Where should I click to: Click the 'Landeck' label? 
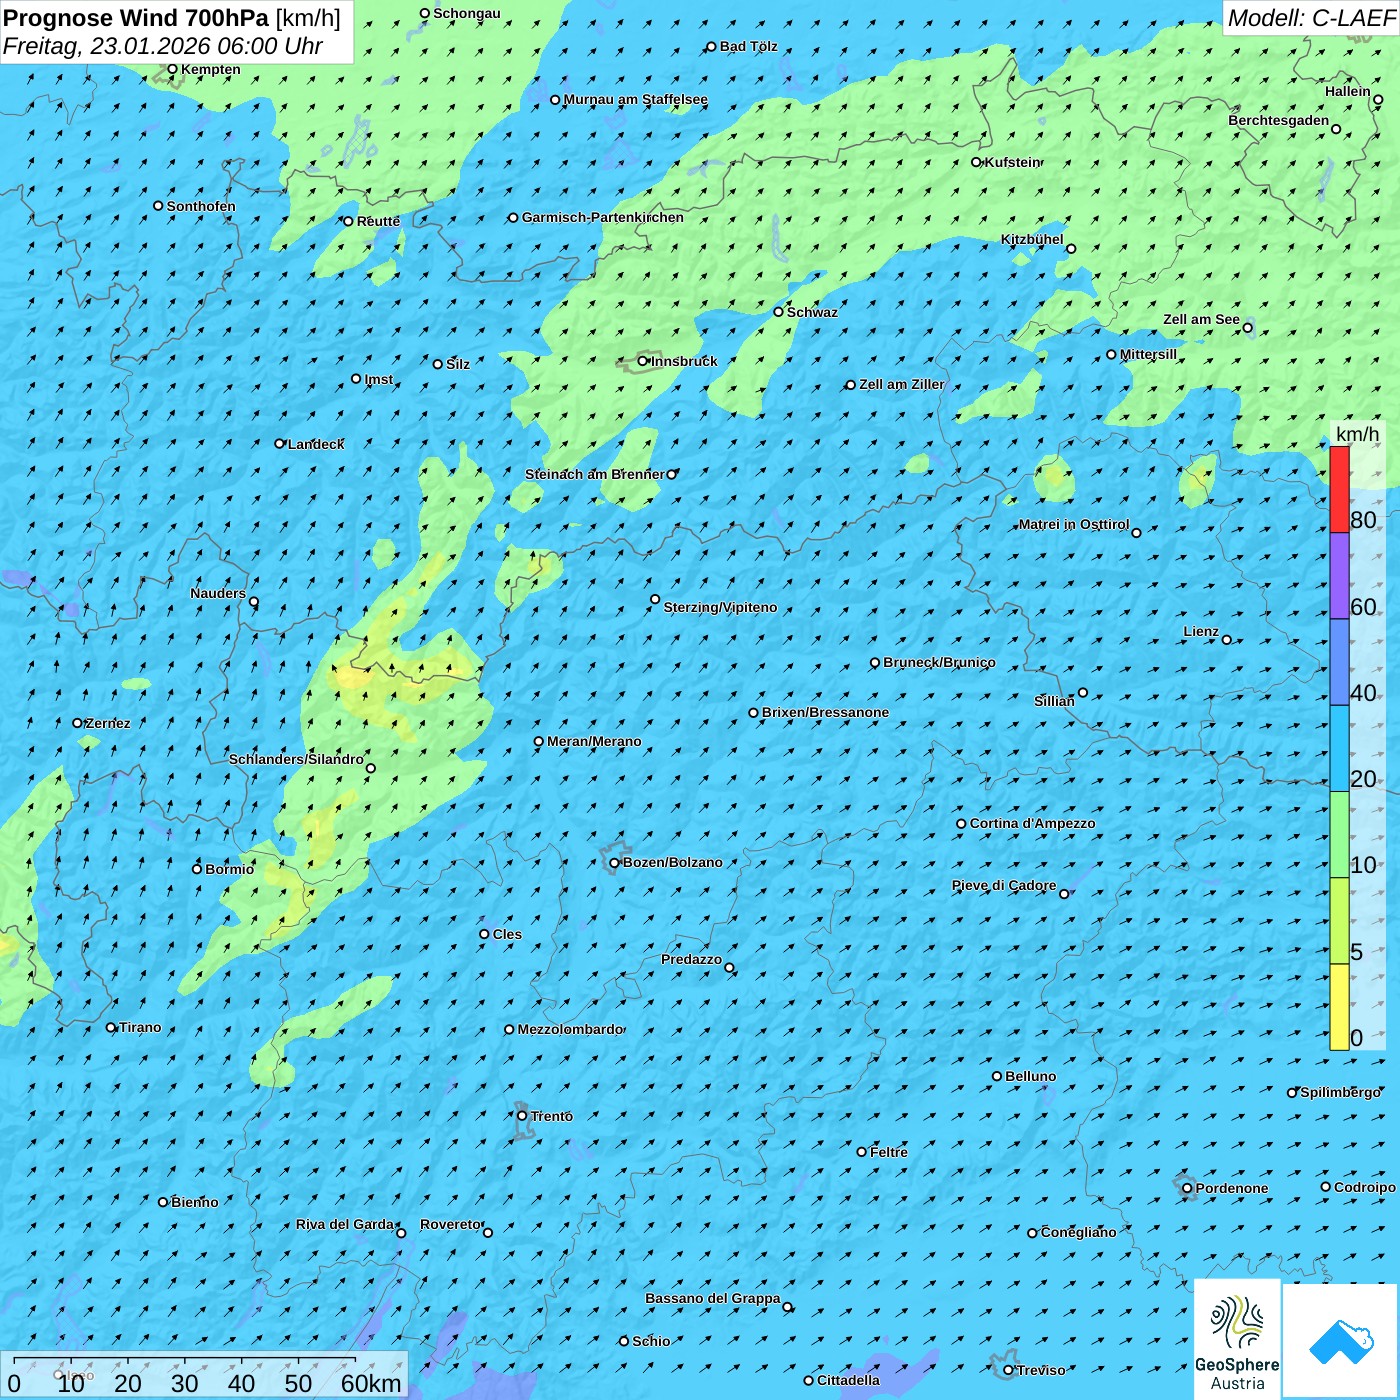(x=316, y=444)
